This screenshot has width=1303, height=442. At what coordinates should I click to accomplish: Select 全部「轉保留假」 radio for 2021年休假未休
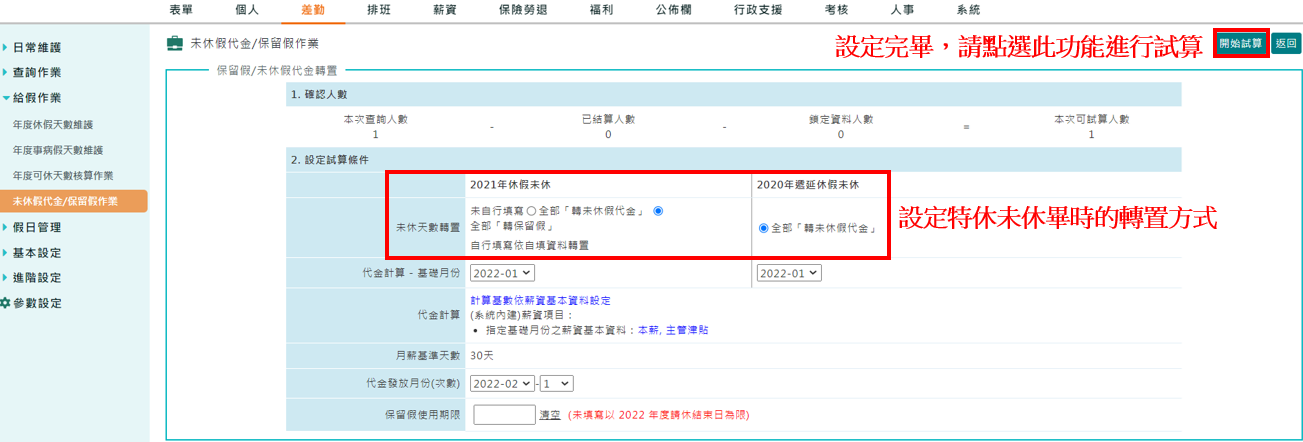click(x=658, y=211)
